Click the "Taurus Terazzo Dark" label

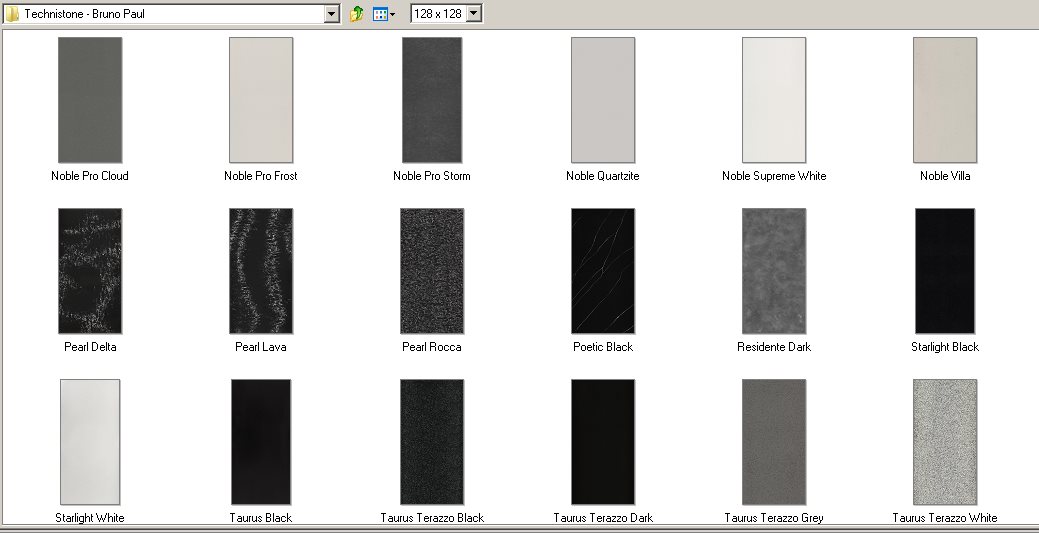[603, 518]
